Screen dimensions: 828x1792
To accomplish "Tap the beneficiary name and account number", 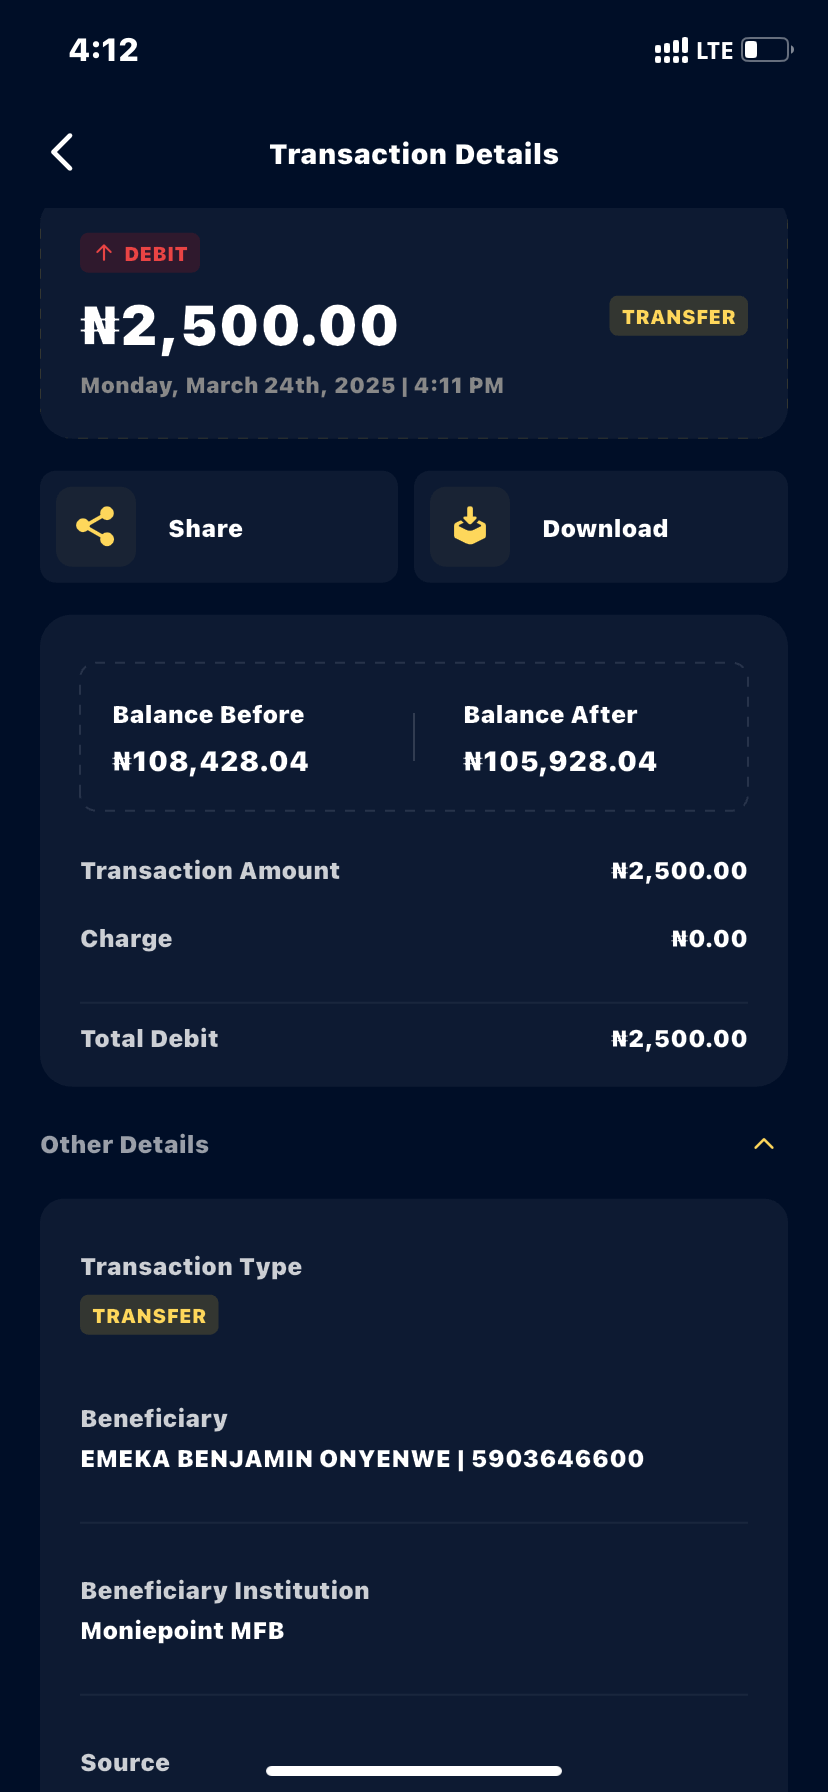I will coord(362,1459).
